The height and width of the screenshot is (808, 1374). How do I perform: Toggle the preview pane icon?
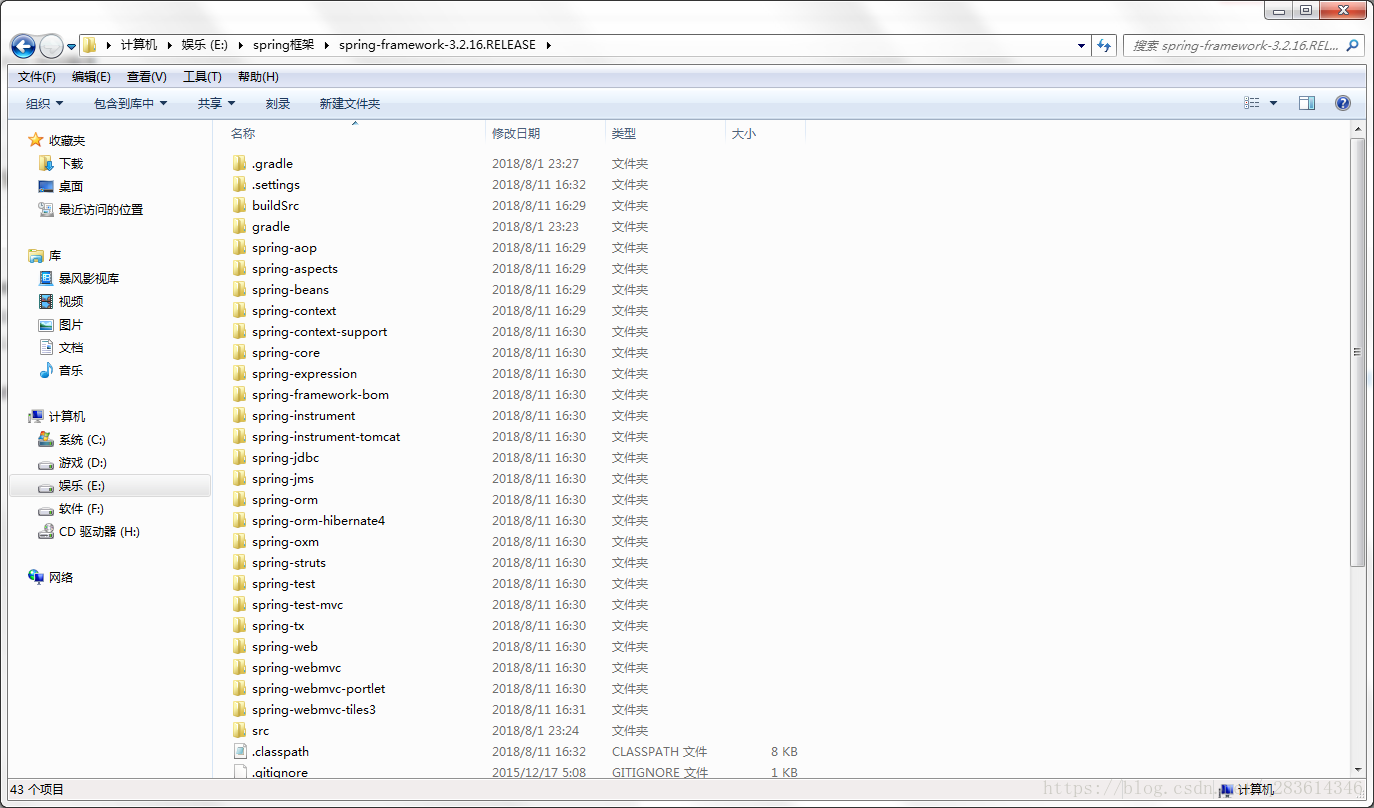pyautogui.click(x=1307, y=103)
